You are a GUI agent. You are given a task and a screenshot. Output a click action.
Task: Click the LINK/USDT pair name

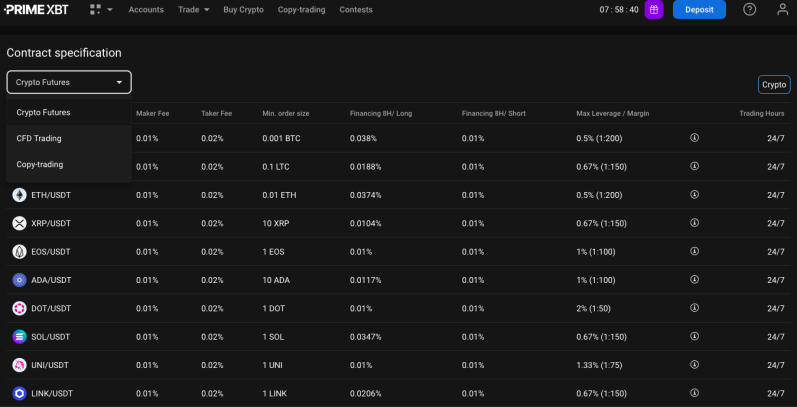[x=52, y=393]
